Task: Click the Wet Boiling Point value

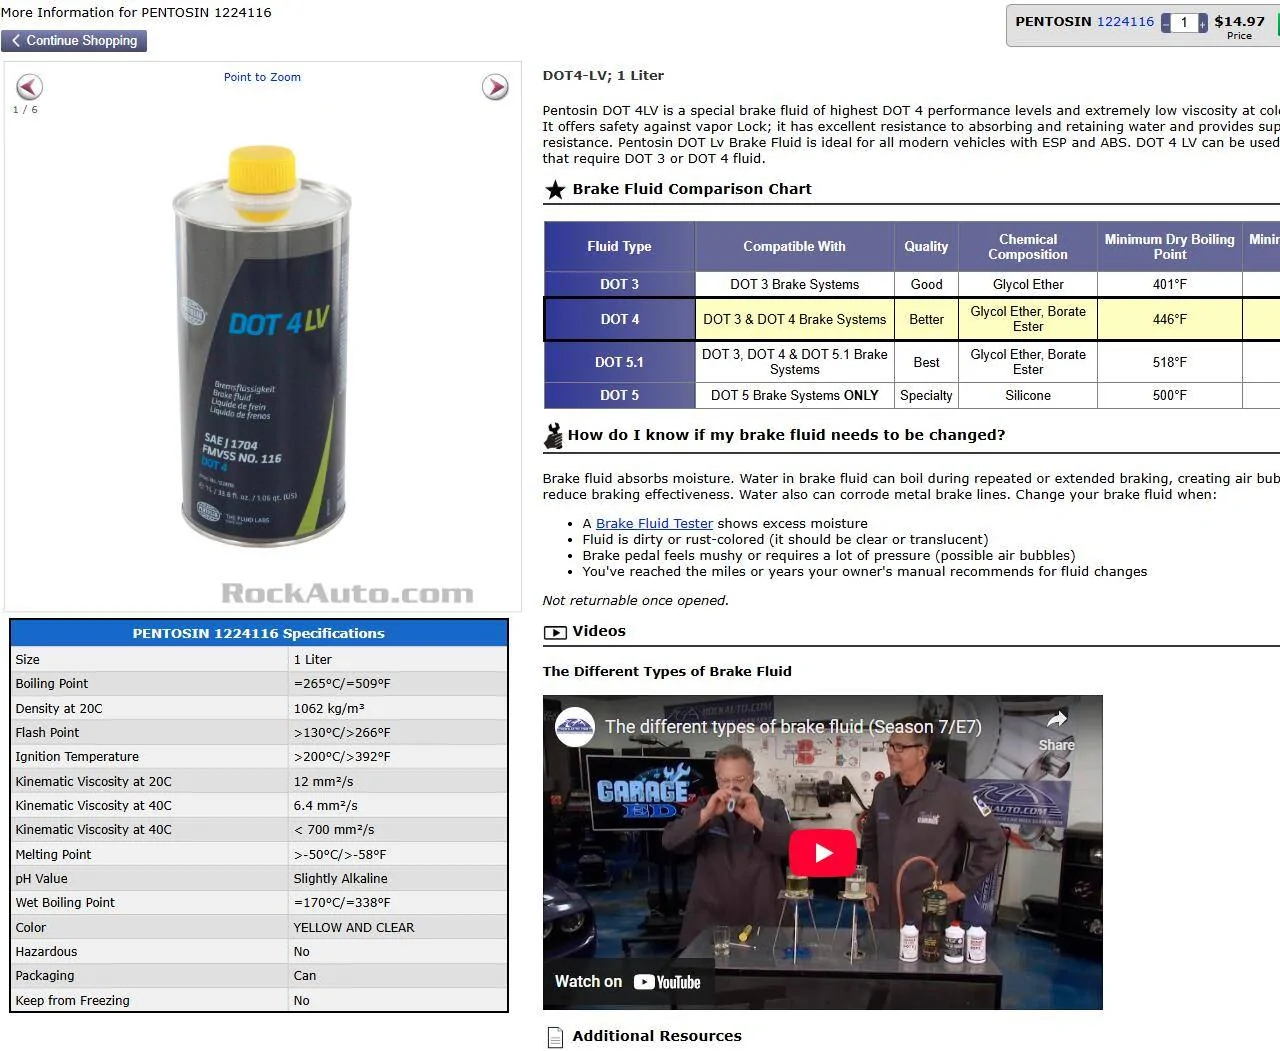Action: pos(342,903)
